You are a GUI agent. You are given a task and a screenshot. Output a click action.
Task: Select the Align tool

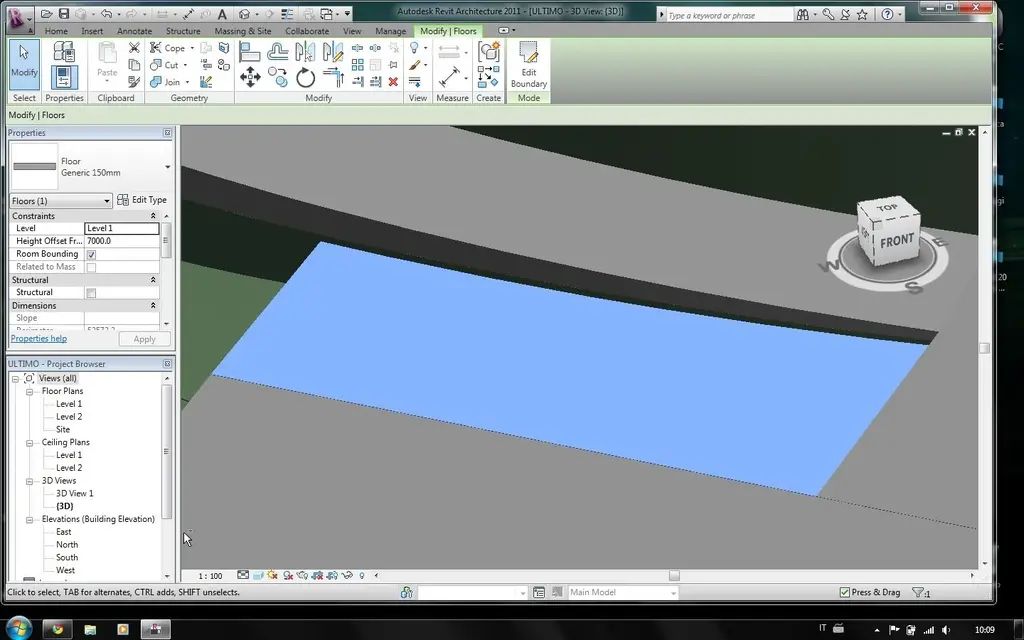coord(249,51)
